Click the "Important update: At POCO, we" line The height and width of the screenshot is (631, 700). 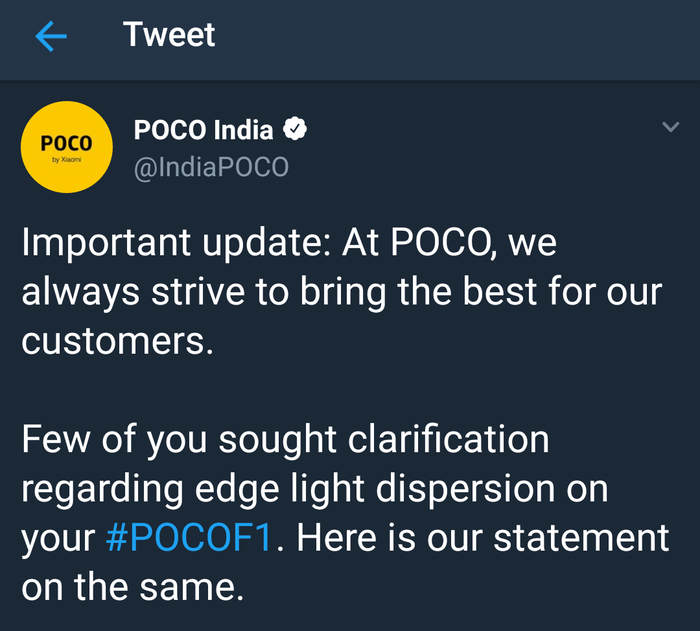coord(289,243)
